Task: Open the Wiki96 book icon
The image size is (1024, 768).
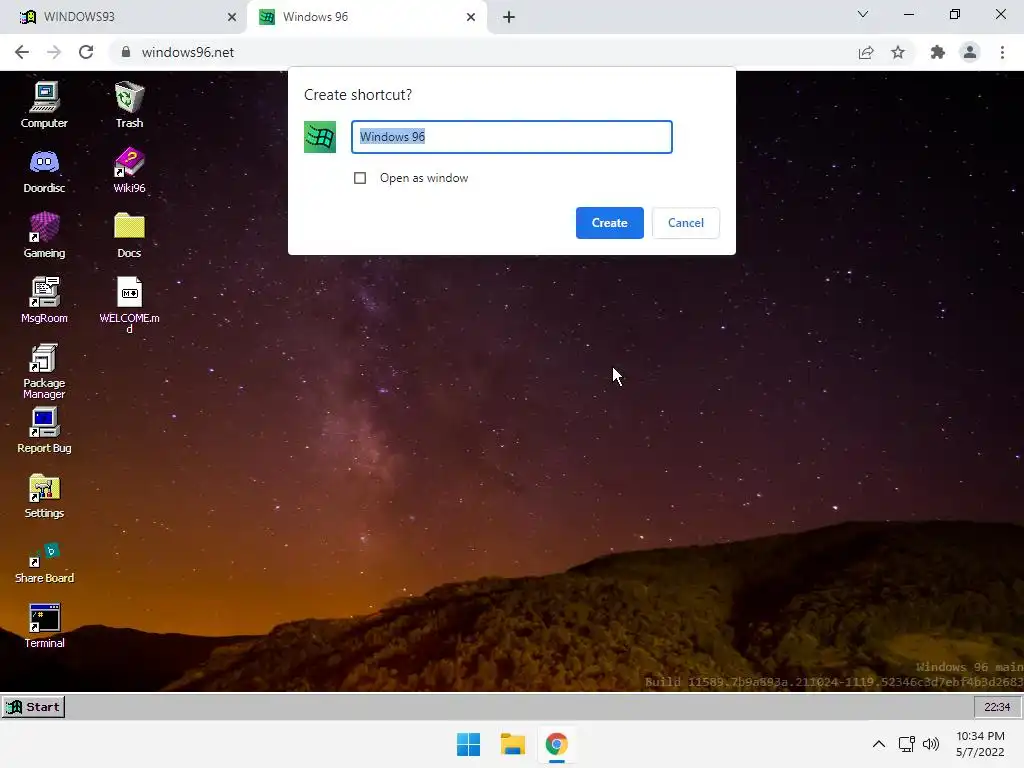Action: (129, 170)
